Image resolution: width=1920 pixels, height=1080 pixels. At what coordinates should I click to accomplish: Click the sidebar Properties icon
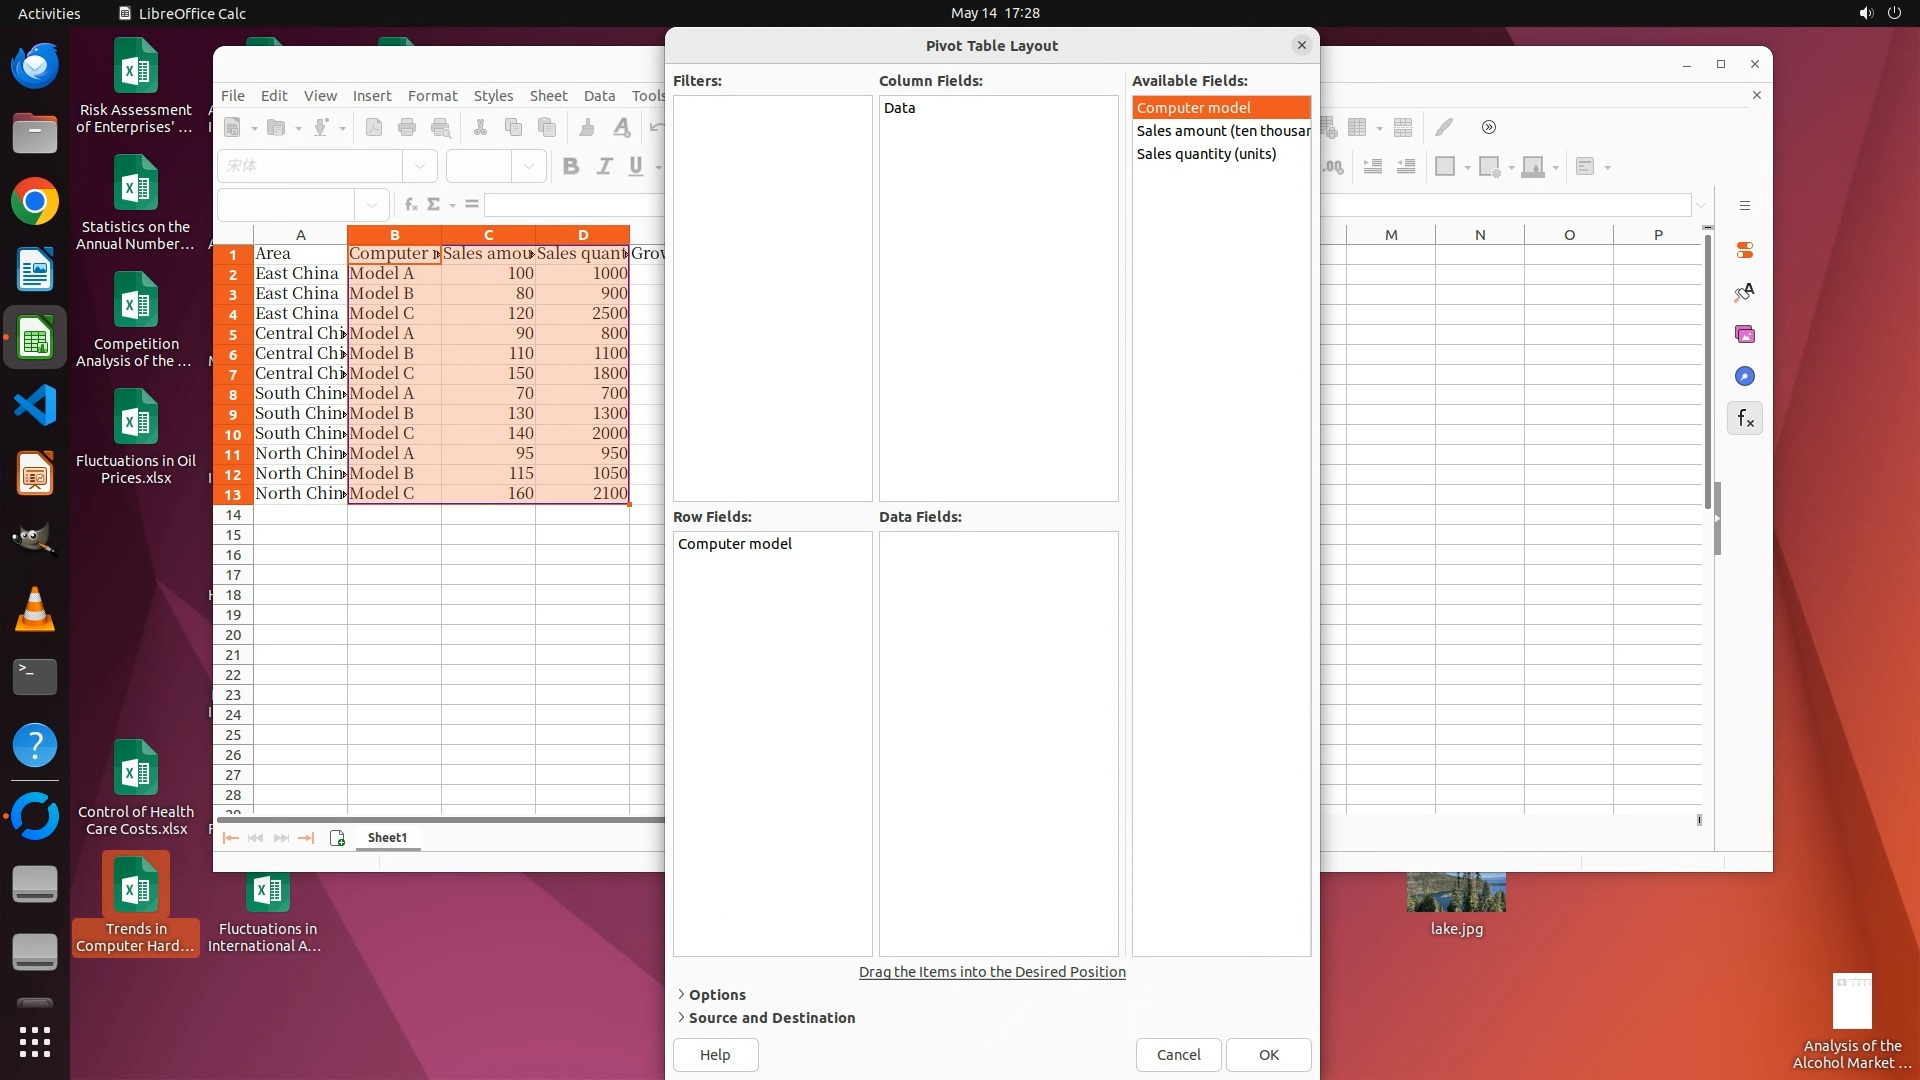tap(1745, 250)
